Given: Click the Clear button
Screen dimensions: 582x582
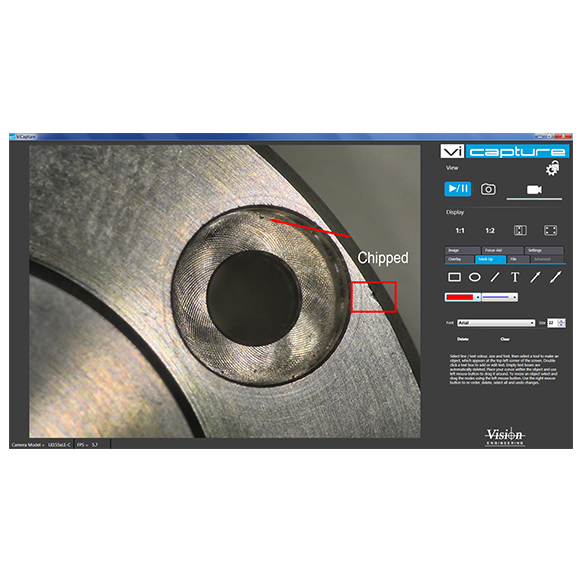Looking at the screenshot, I should [x=505, y=339].
